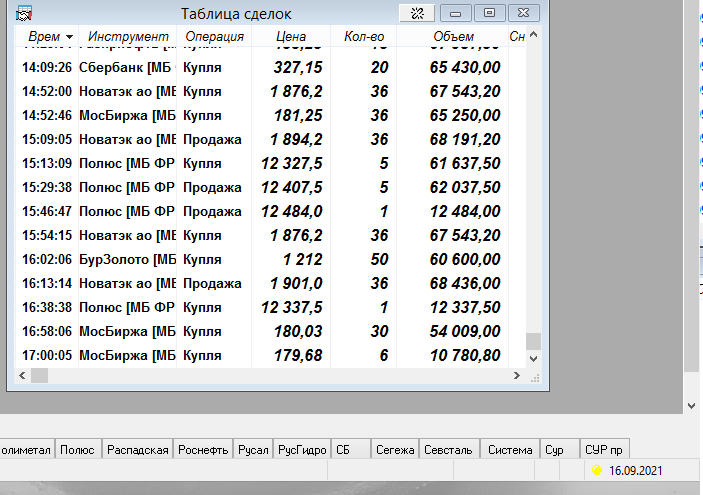Click price 179,68 cell
The image size is (703, 495).
click(298, 355)
